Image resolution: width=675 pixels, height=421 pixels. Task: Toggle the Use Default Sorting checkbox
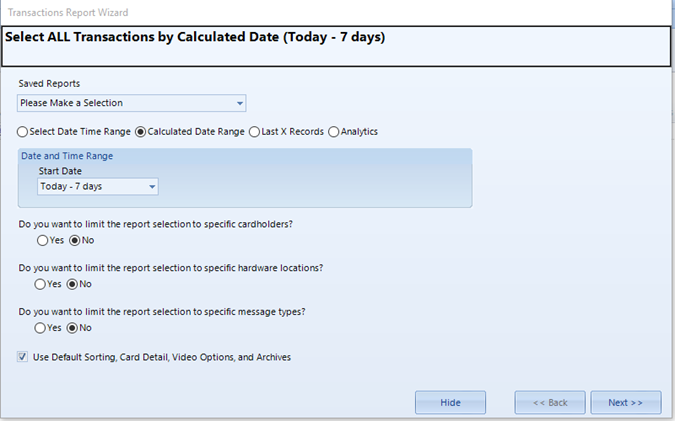click(x=23, y=357)
